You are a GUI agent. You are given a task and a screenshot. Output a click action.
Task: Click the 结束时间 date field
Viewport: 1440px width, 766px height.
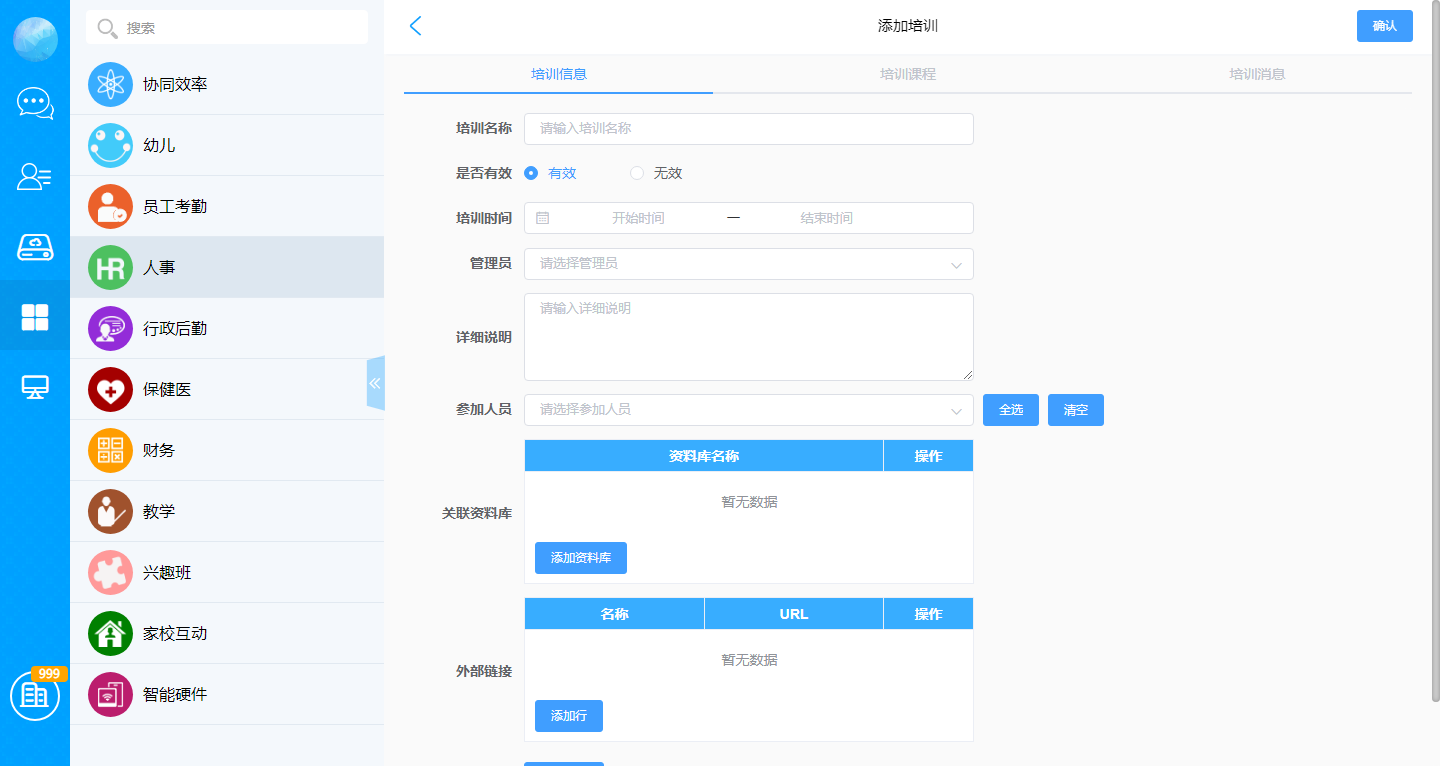click(826, 218)
